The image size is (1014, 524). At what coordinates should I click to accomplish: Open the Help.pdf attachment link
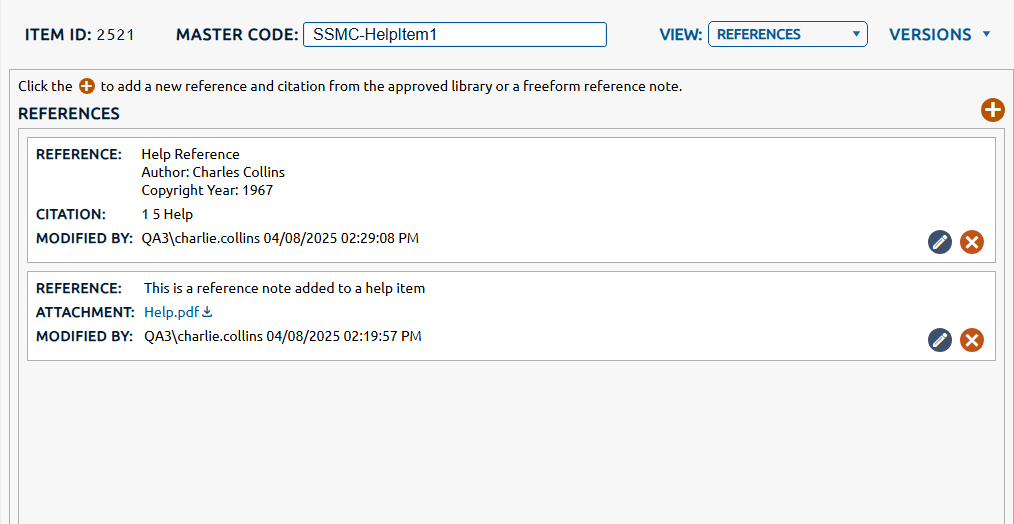(x=172, y=312)
